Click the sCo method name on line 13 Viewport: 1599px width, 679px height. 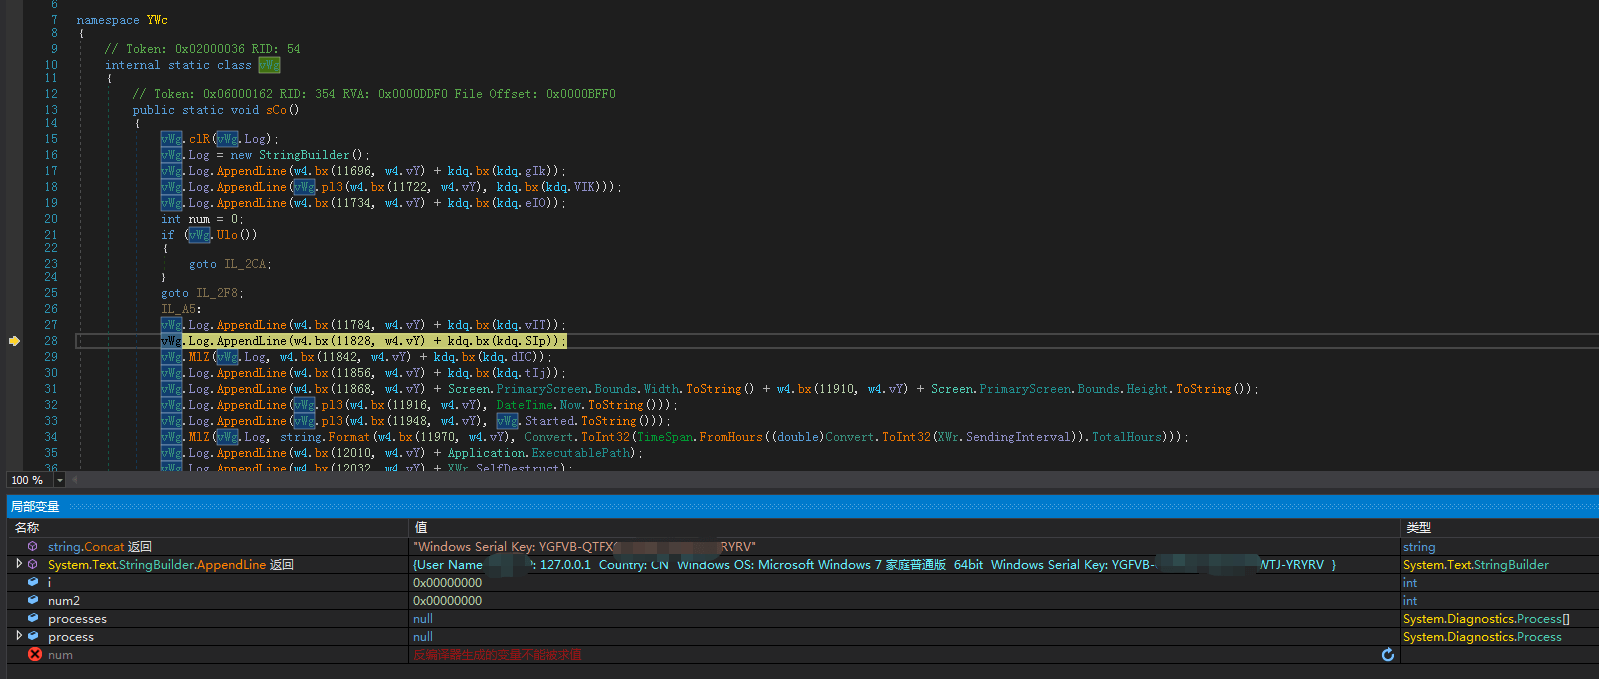[276, 110]
